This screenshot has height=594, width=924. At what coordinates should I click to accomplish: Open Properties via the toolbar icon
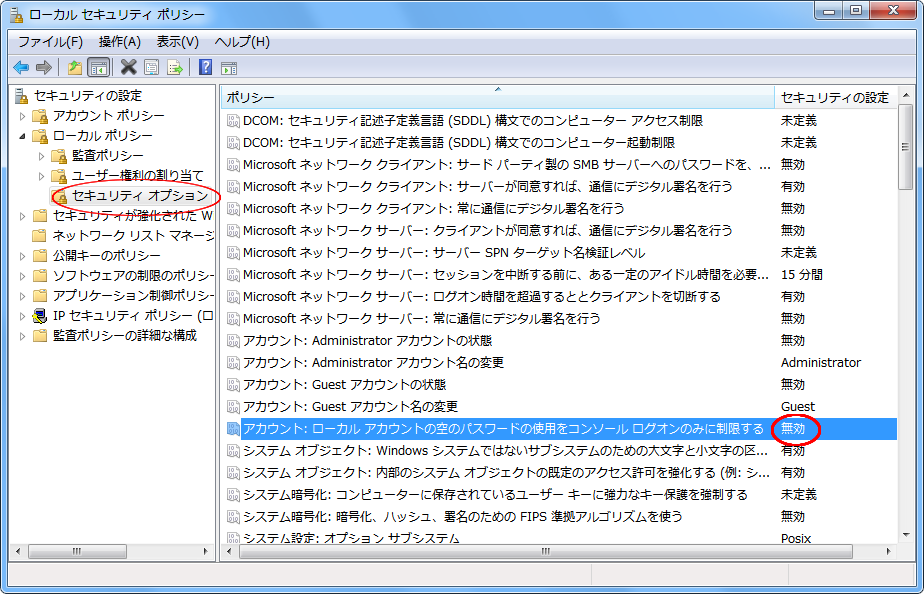click(151, 67)
